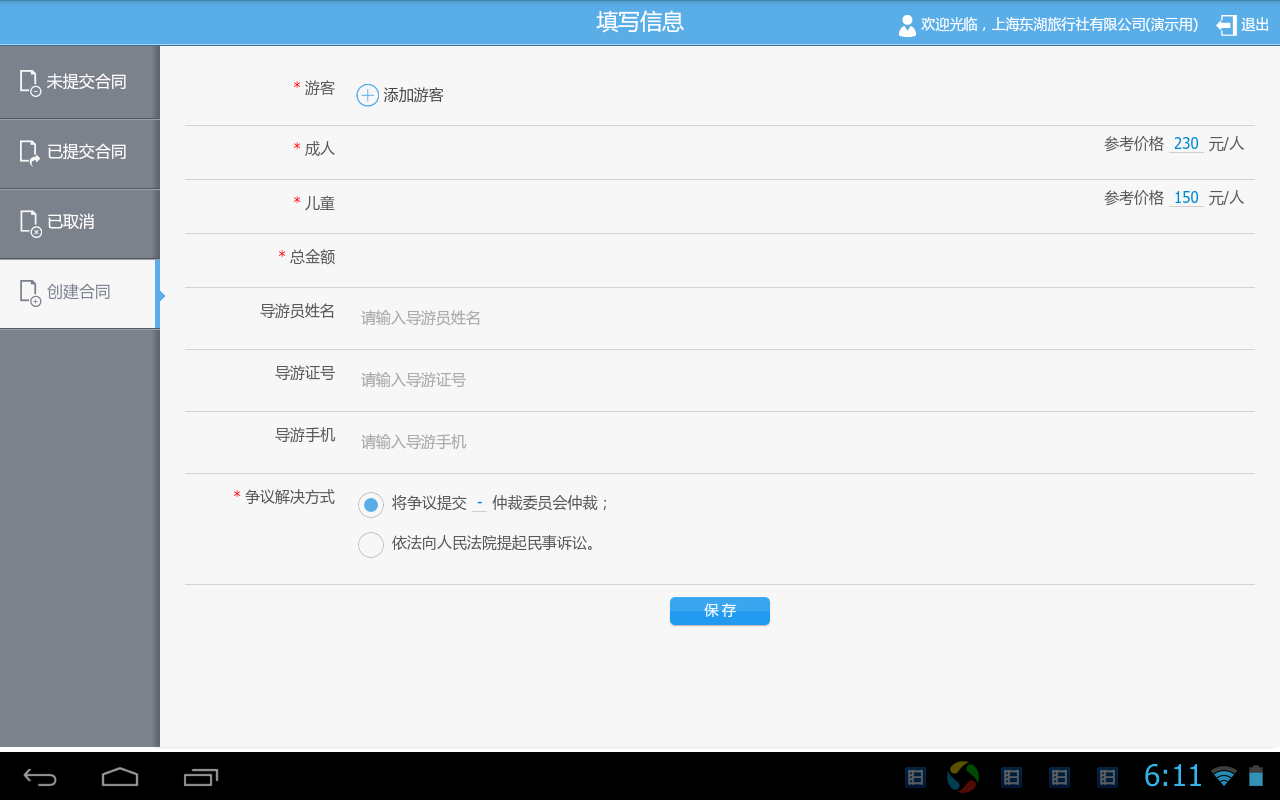Focus the 导游员姓名 input field

click(x=805, y=318)
